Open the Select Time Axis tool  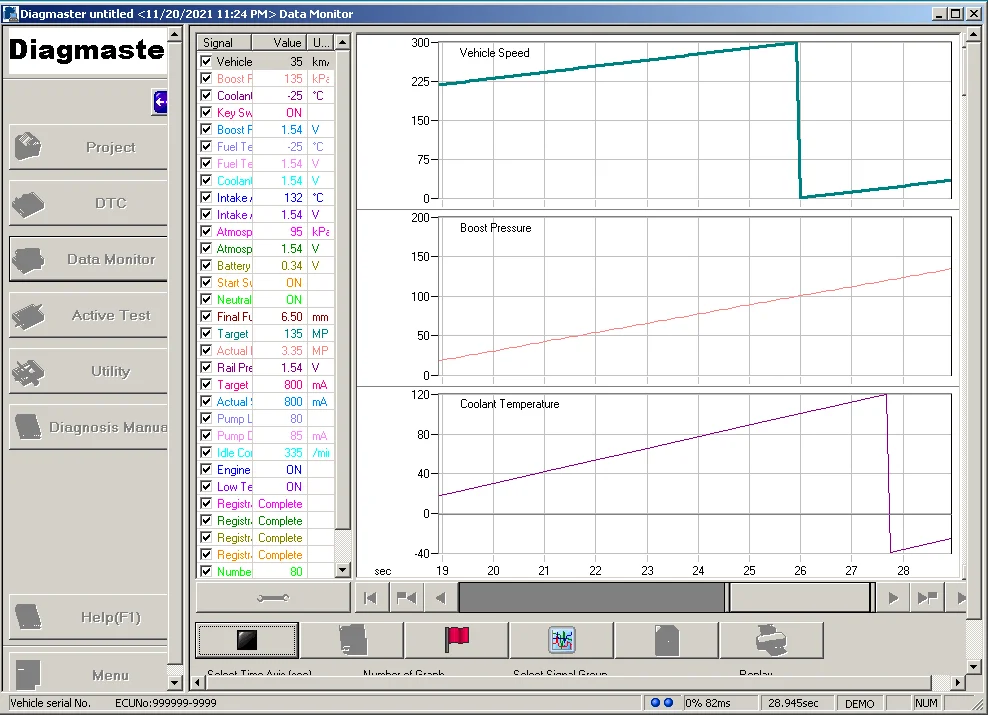[x=246, y=640]
